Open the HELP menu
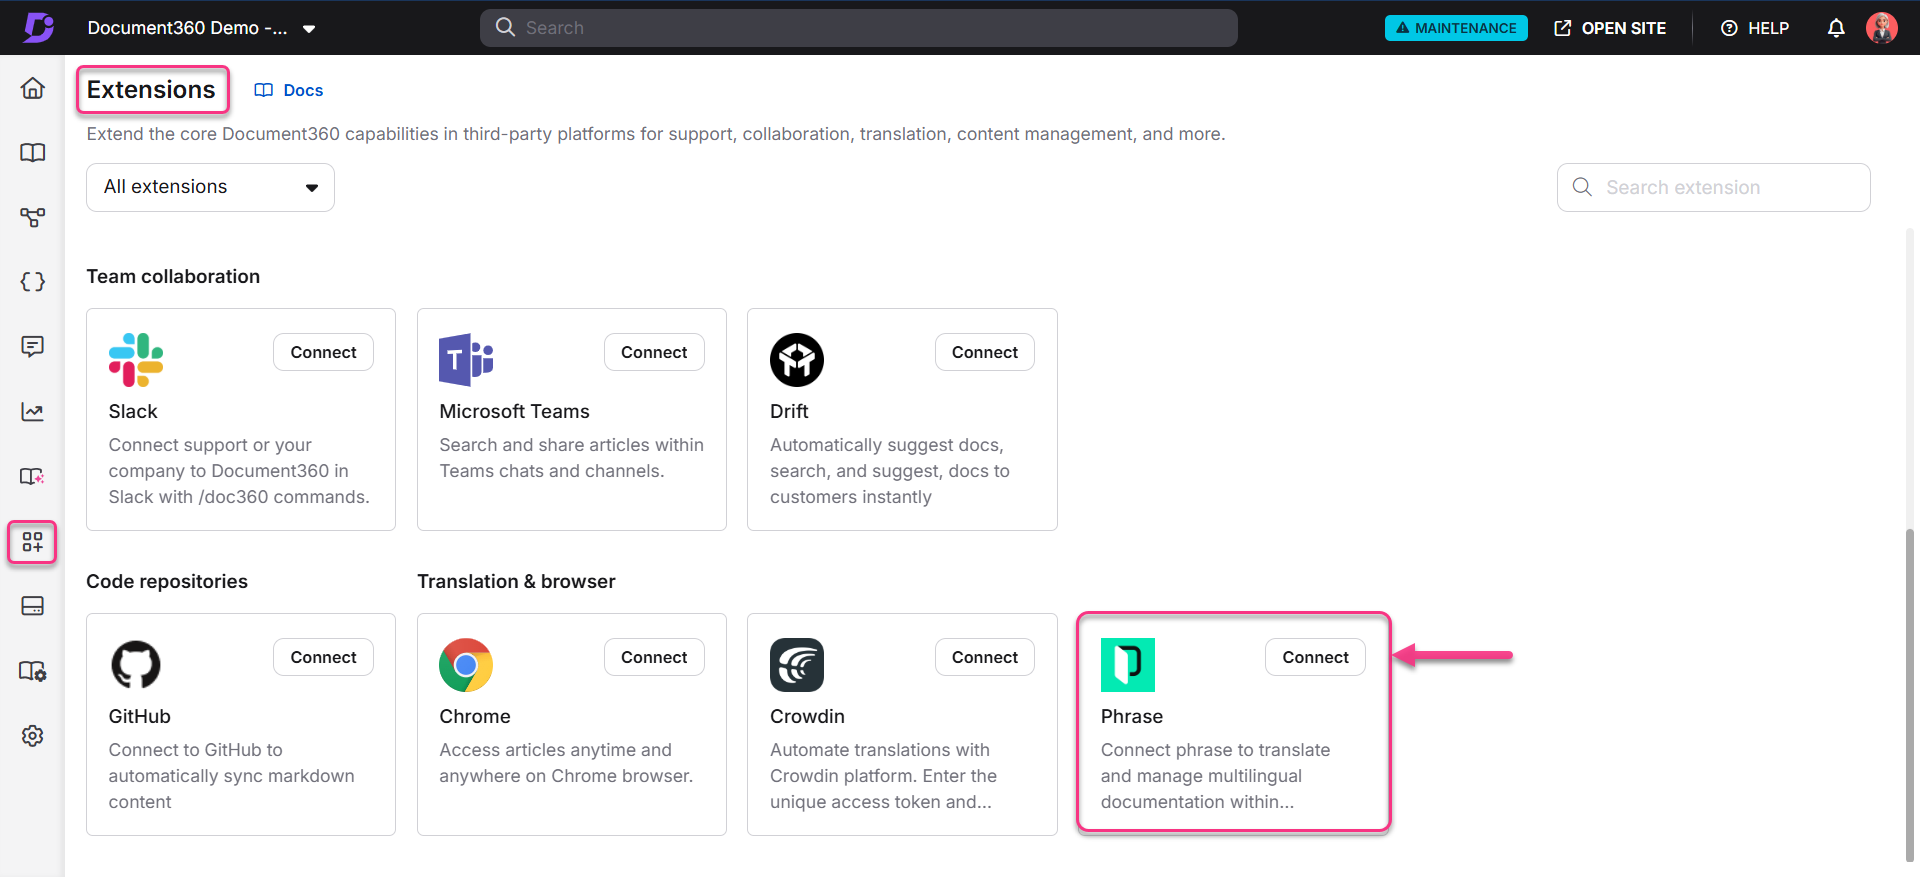 coord(1755,28)
